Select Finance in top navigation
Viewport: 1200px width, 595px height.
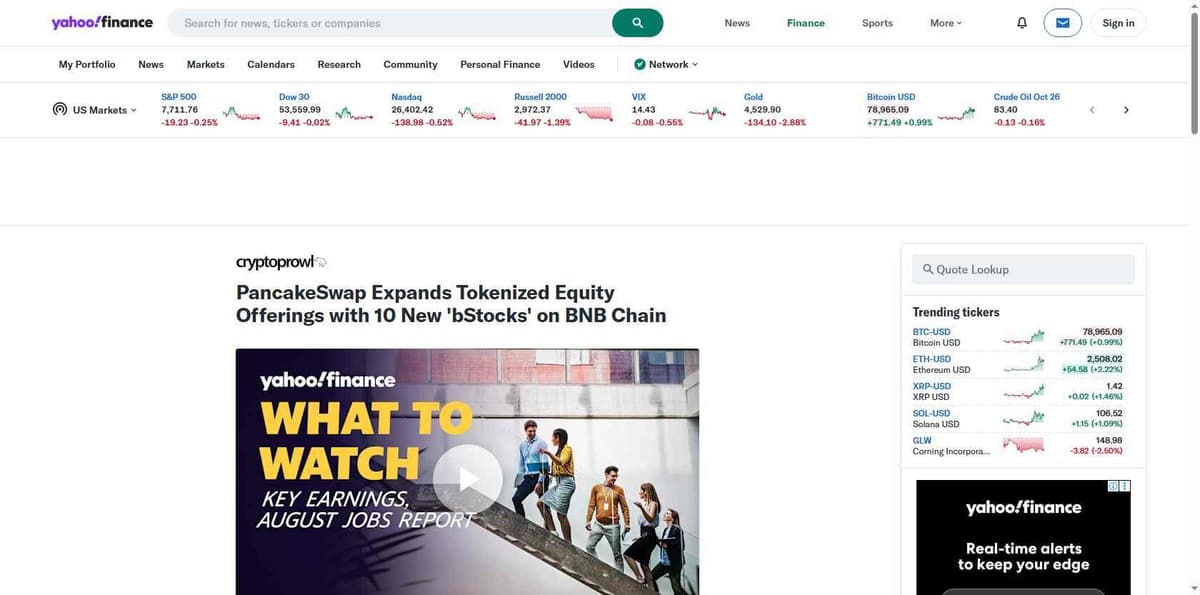click(x=806, y=23)
